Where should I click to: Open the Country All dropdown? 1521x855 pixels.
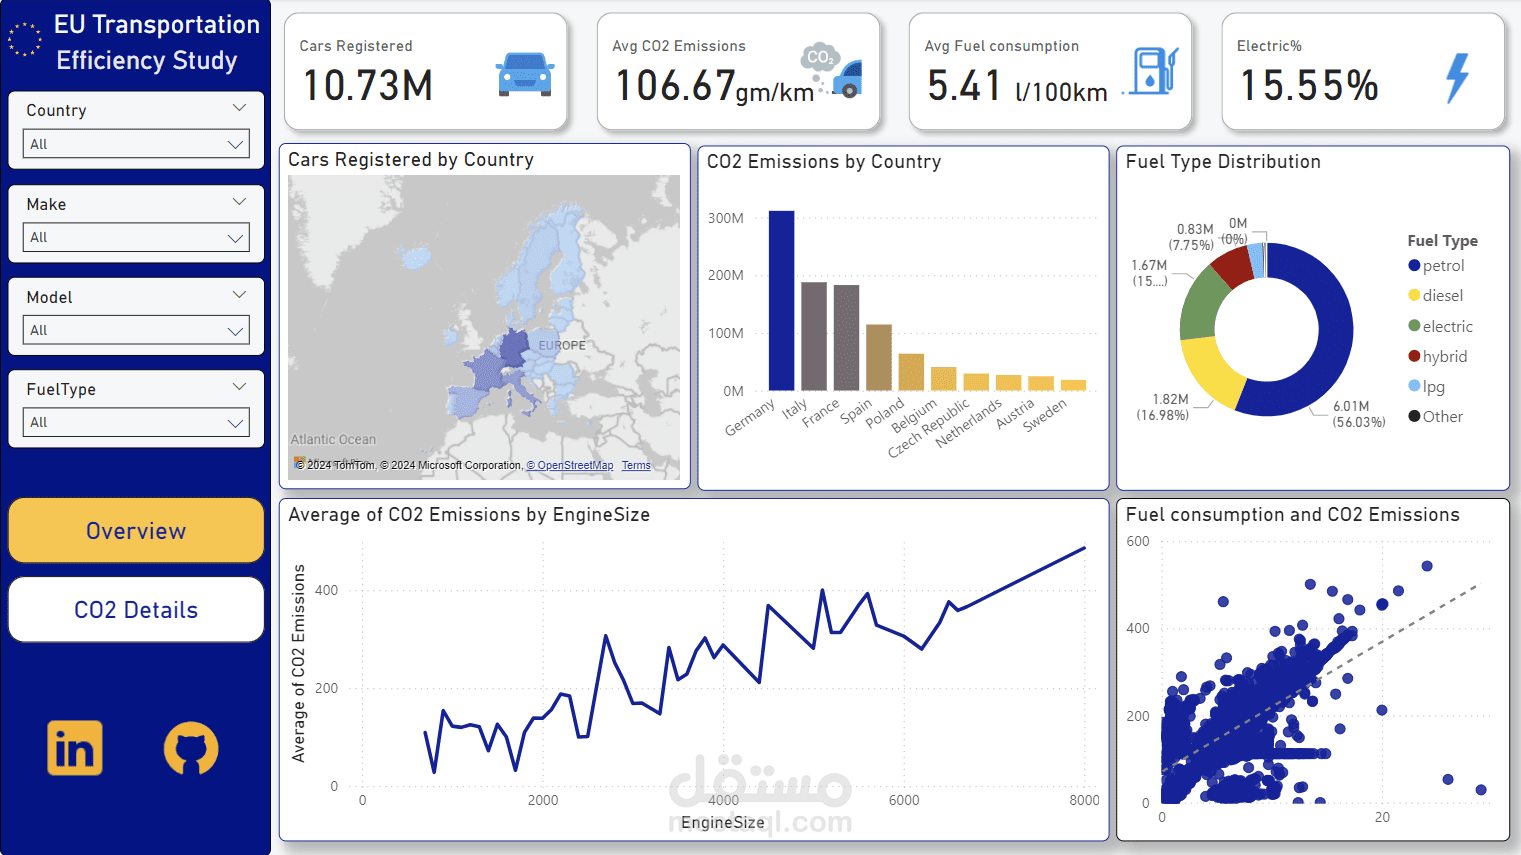click(x=136, y=144)
